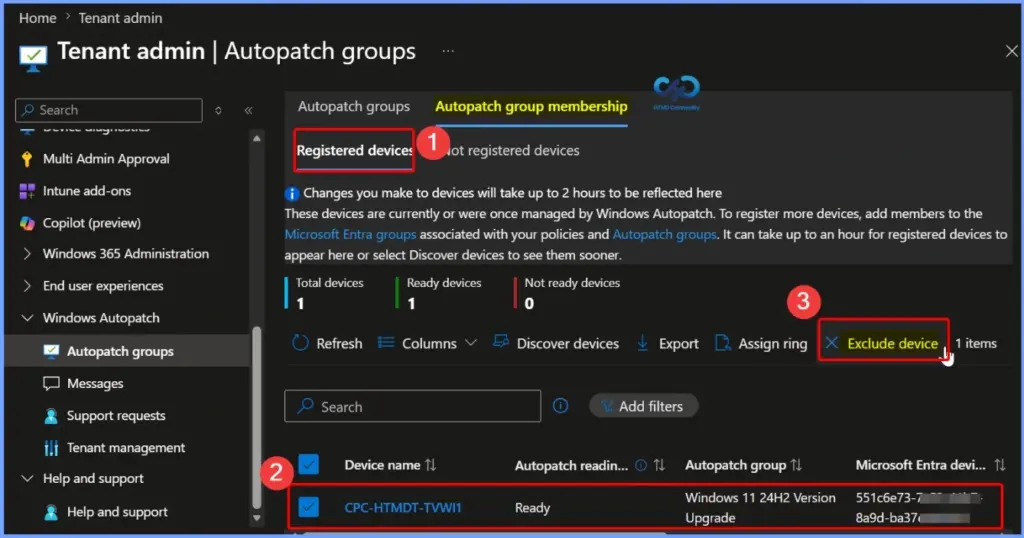Collapse the sidebar with double chevron
This screenshot has width=1024, height=538.
pos(248,110)
